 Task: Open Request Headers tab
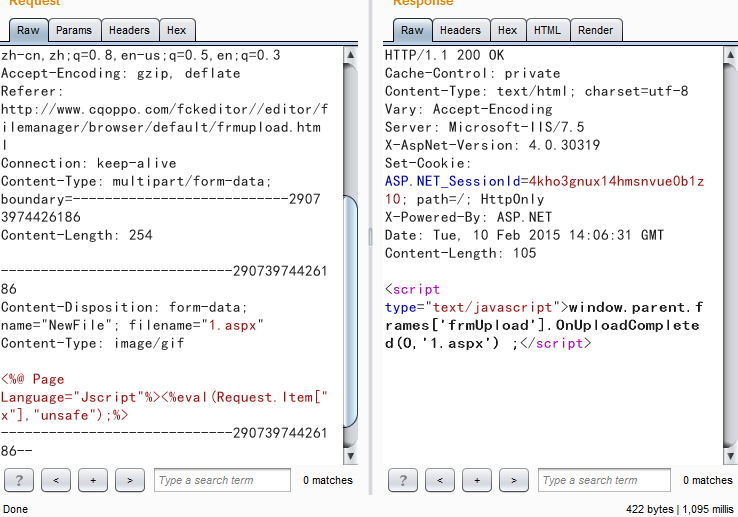(129, 31)
